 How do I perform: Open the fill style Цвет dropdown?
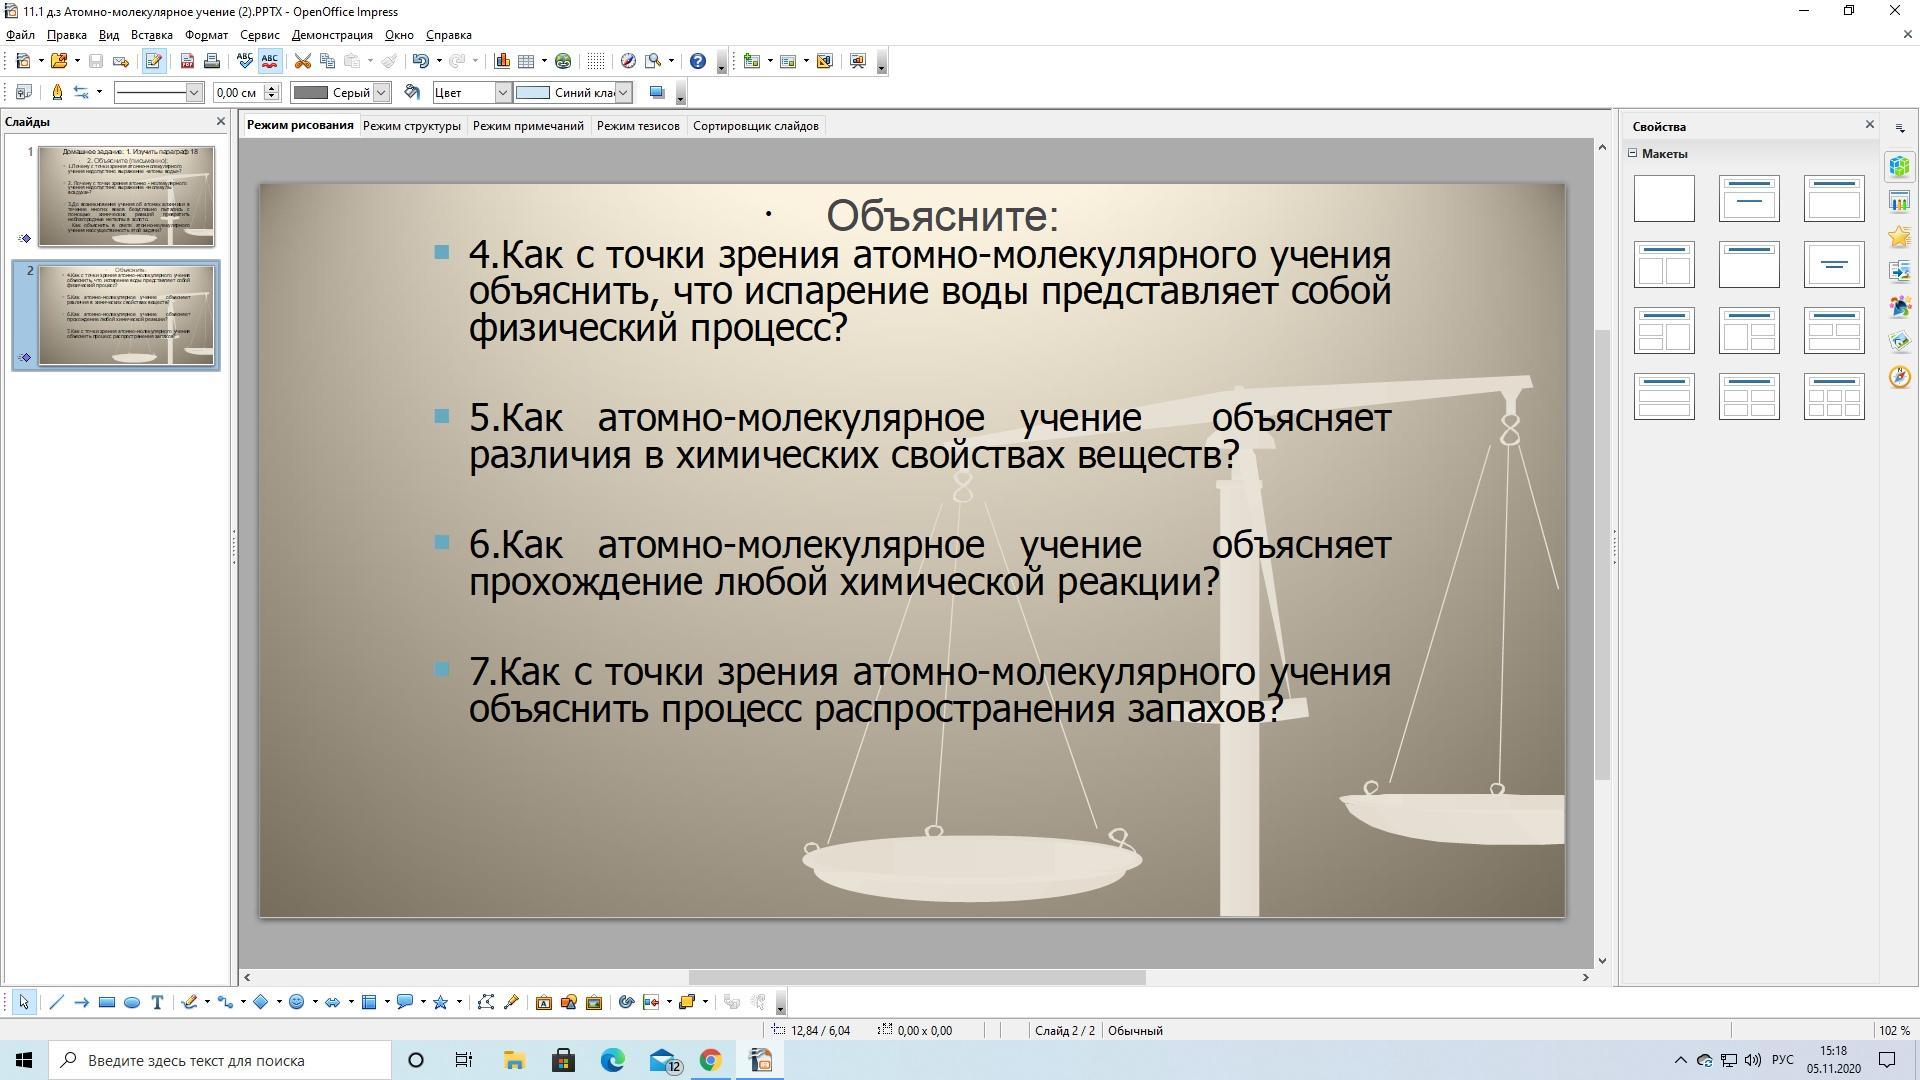click(x=503, y=92)
